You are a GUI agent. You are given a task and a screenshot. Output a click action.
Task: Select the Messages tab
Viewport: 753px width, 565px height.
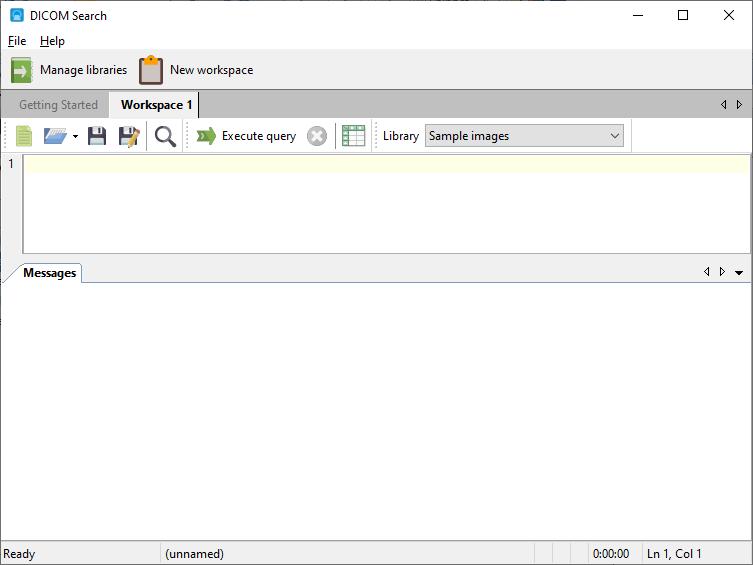50,273
